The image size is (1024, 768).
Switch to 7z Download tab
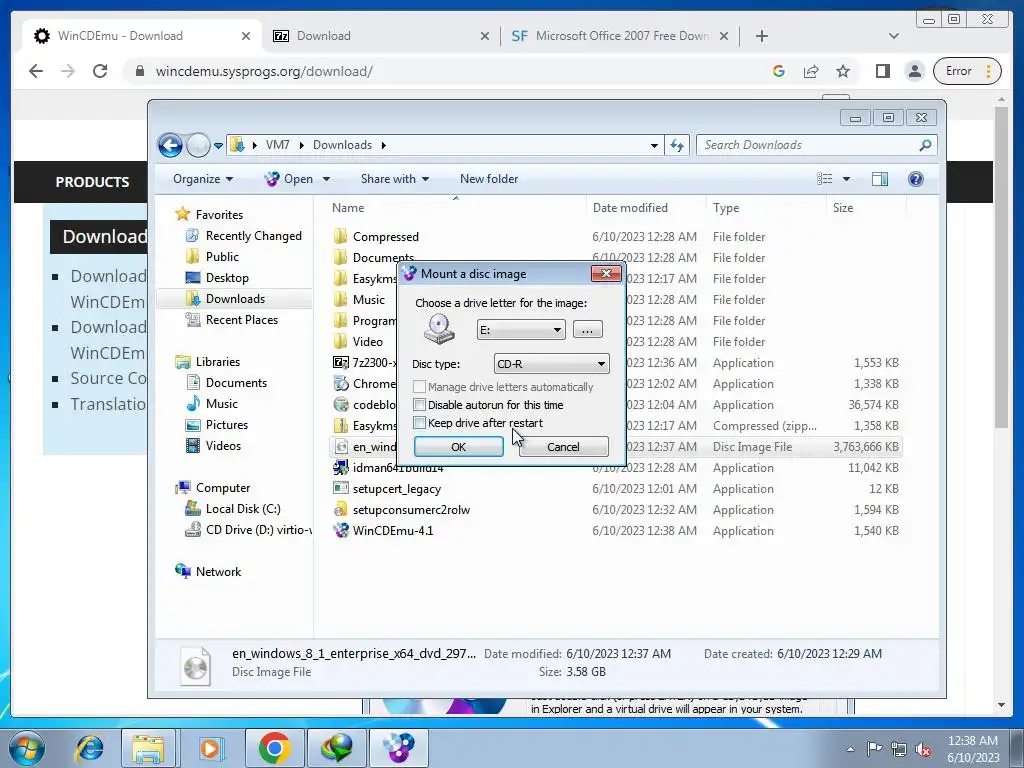[381, 36]
